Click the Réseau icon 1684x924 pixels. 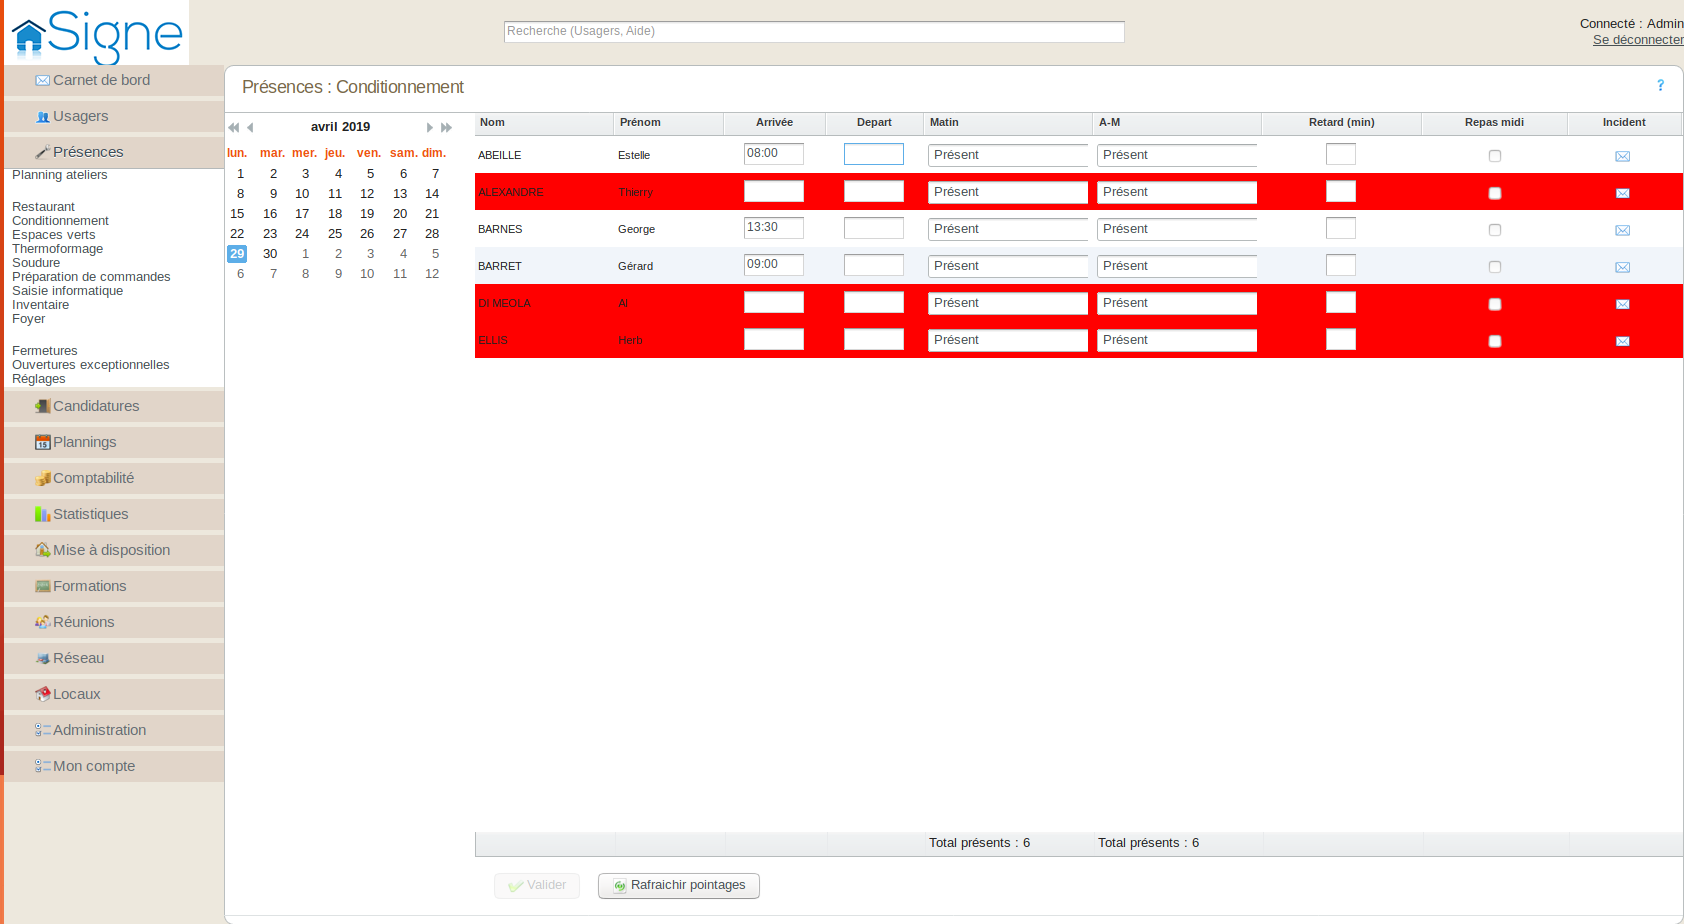click(x=42, y=658)
